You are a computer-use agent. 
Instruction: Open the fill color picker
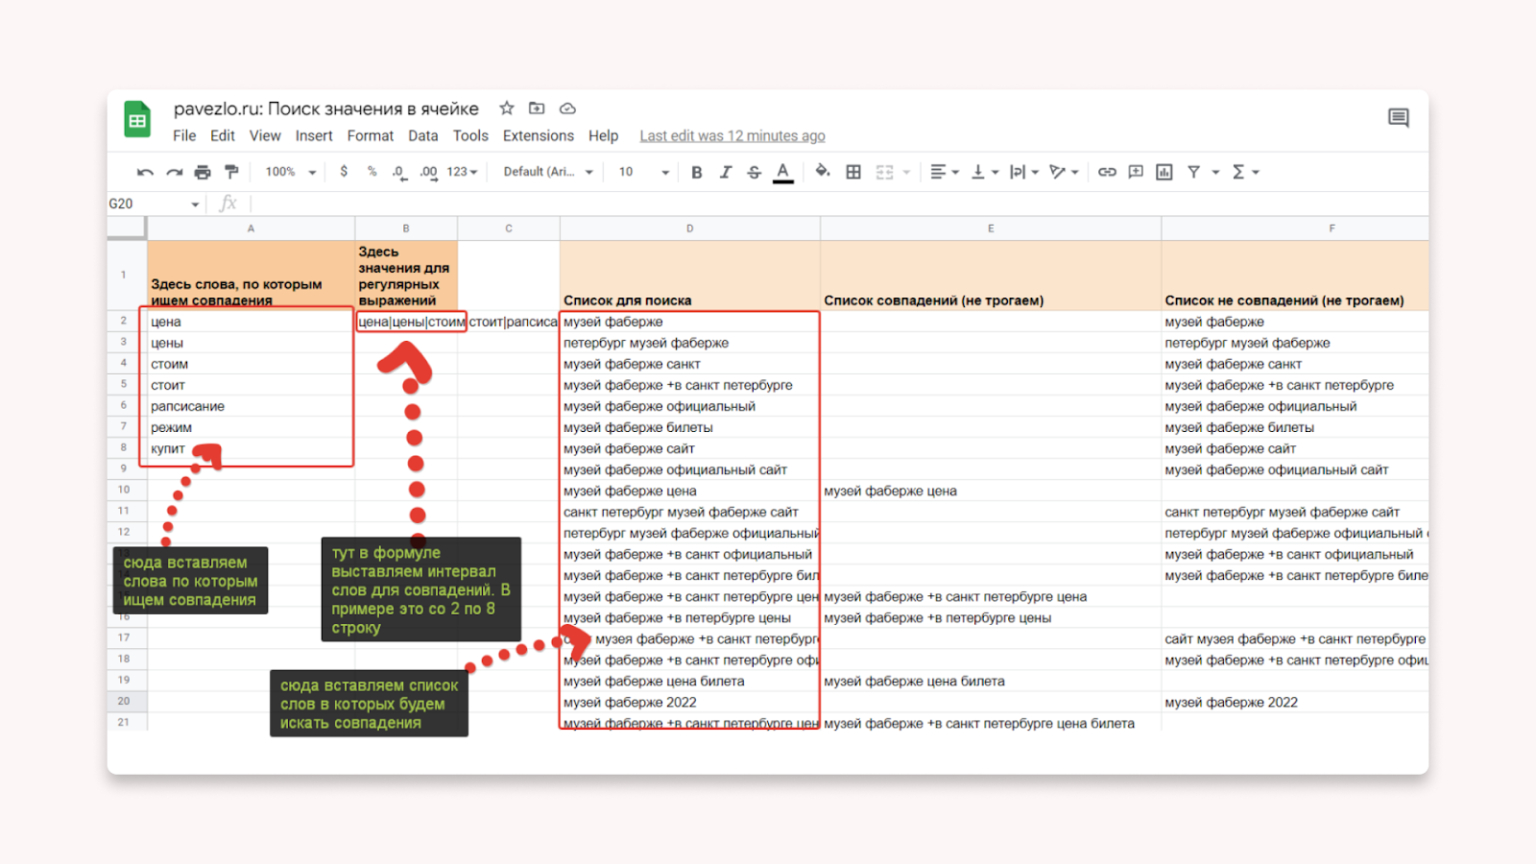pos(822,172)
